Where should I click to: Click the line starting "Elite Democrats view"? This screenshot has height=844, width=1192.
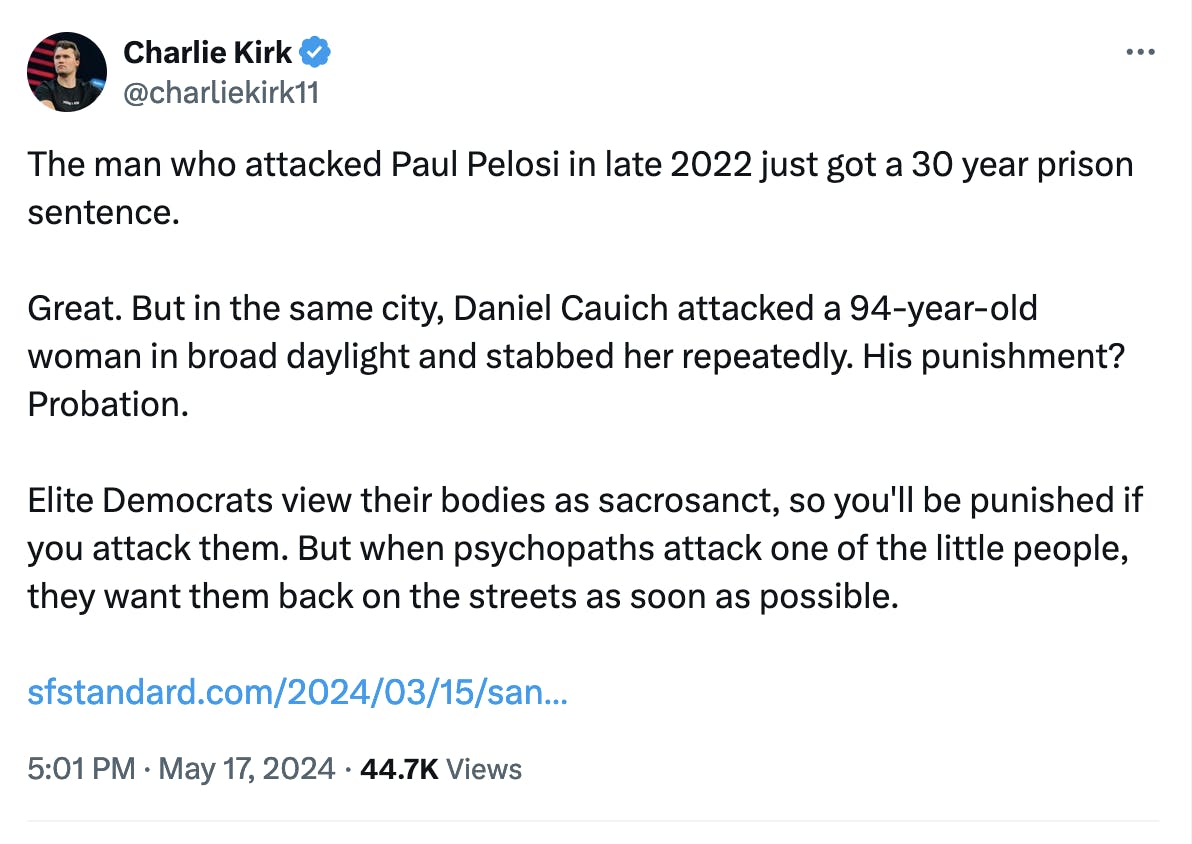[x=585, y=500]
